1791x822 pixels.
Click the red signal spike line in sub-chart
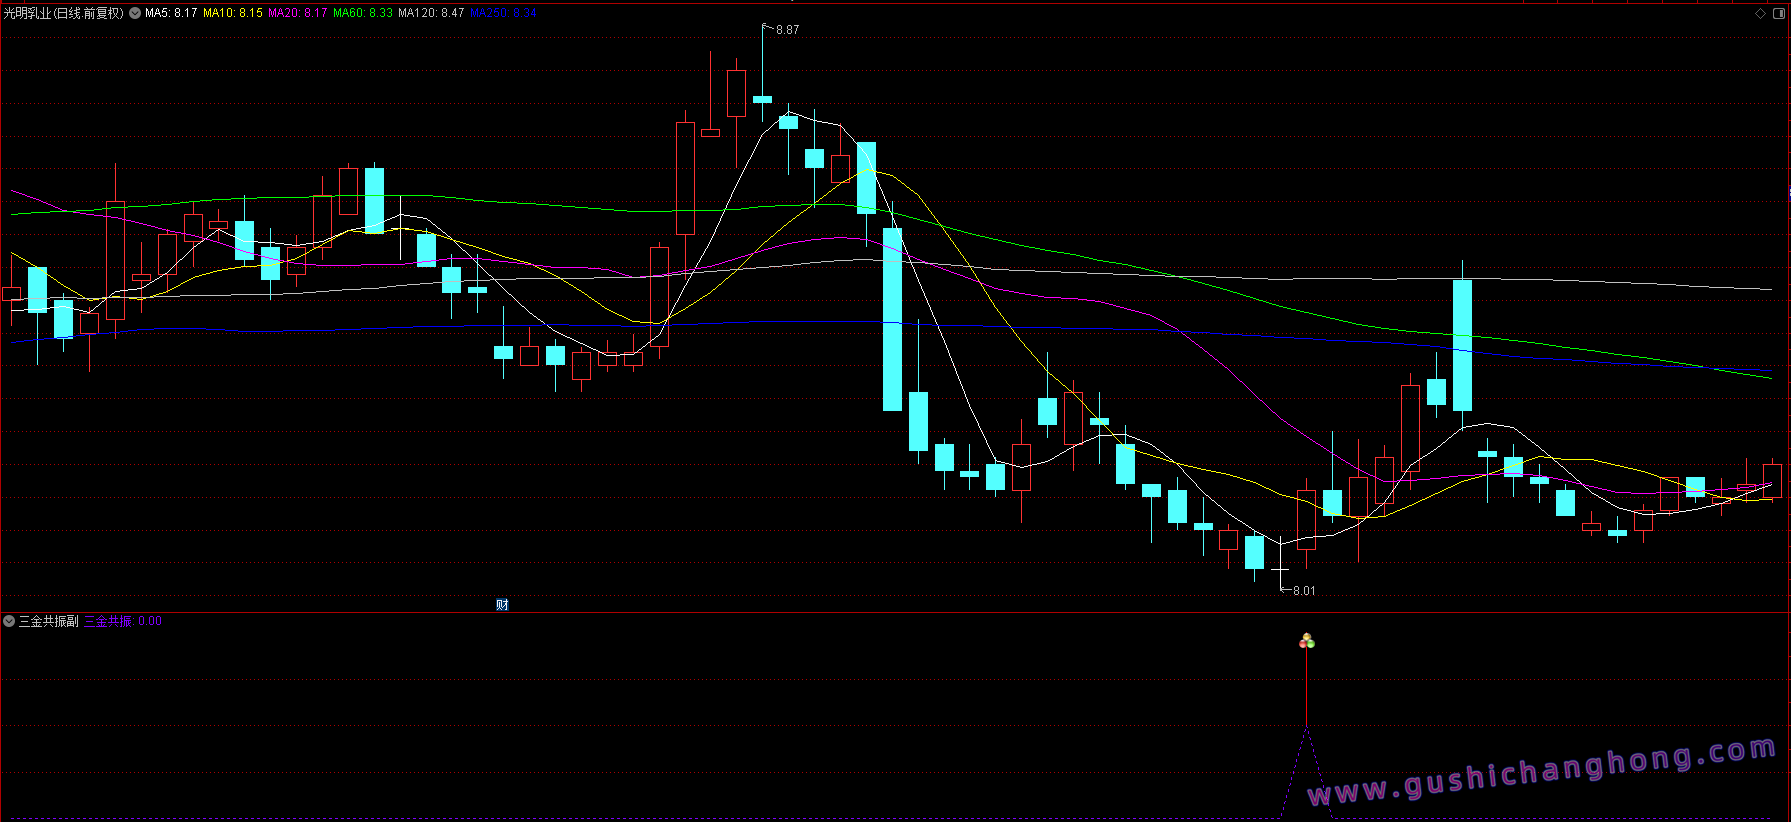coord(1306,688)
